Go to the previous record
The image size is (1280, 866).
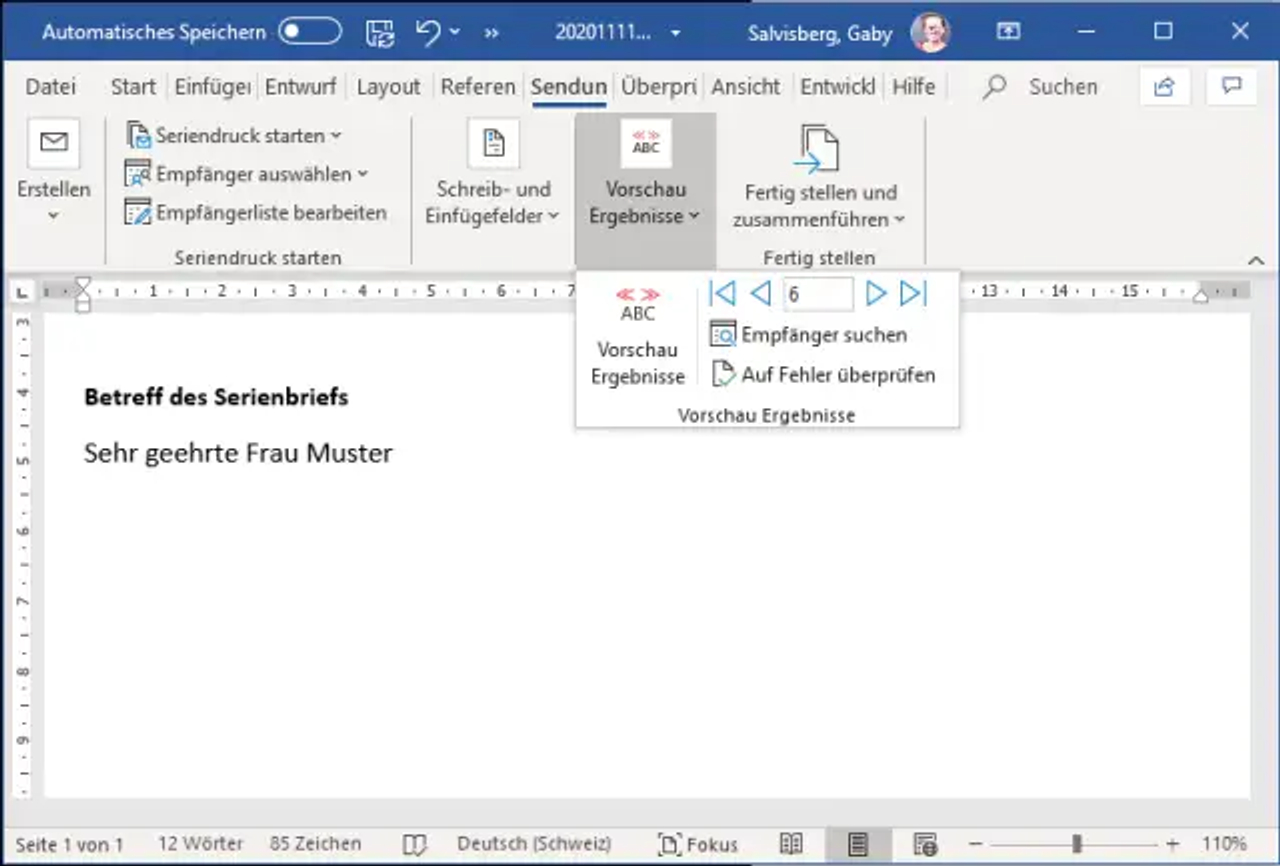tap(760, 293)
